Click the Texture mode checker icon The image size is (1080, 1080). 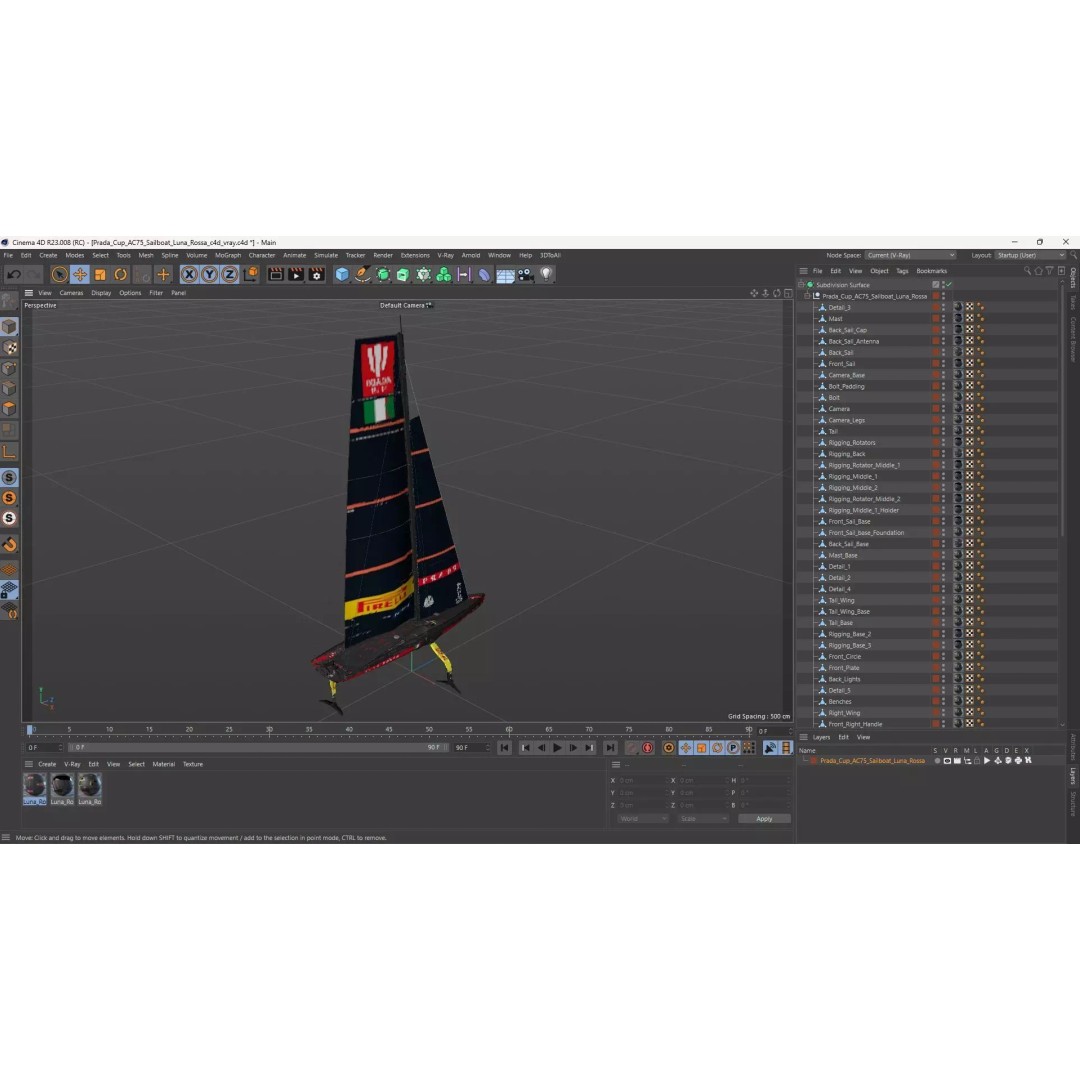point(9,347)
